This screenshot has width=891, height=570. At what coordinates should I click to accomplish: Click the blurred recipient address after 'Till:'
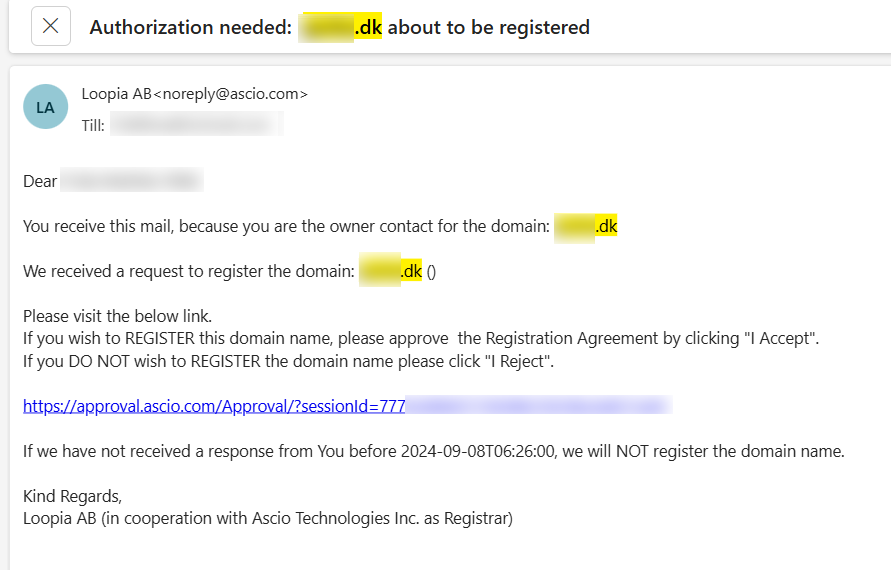click(x=195, y=125)
